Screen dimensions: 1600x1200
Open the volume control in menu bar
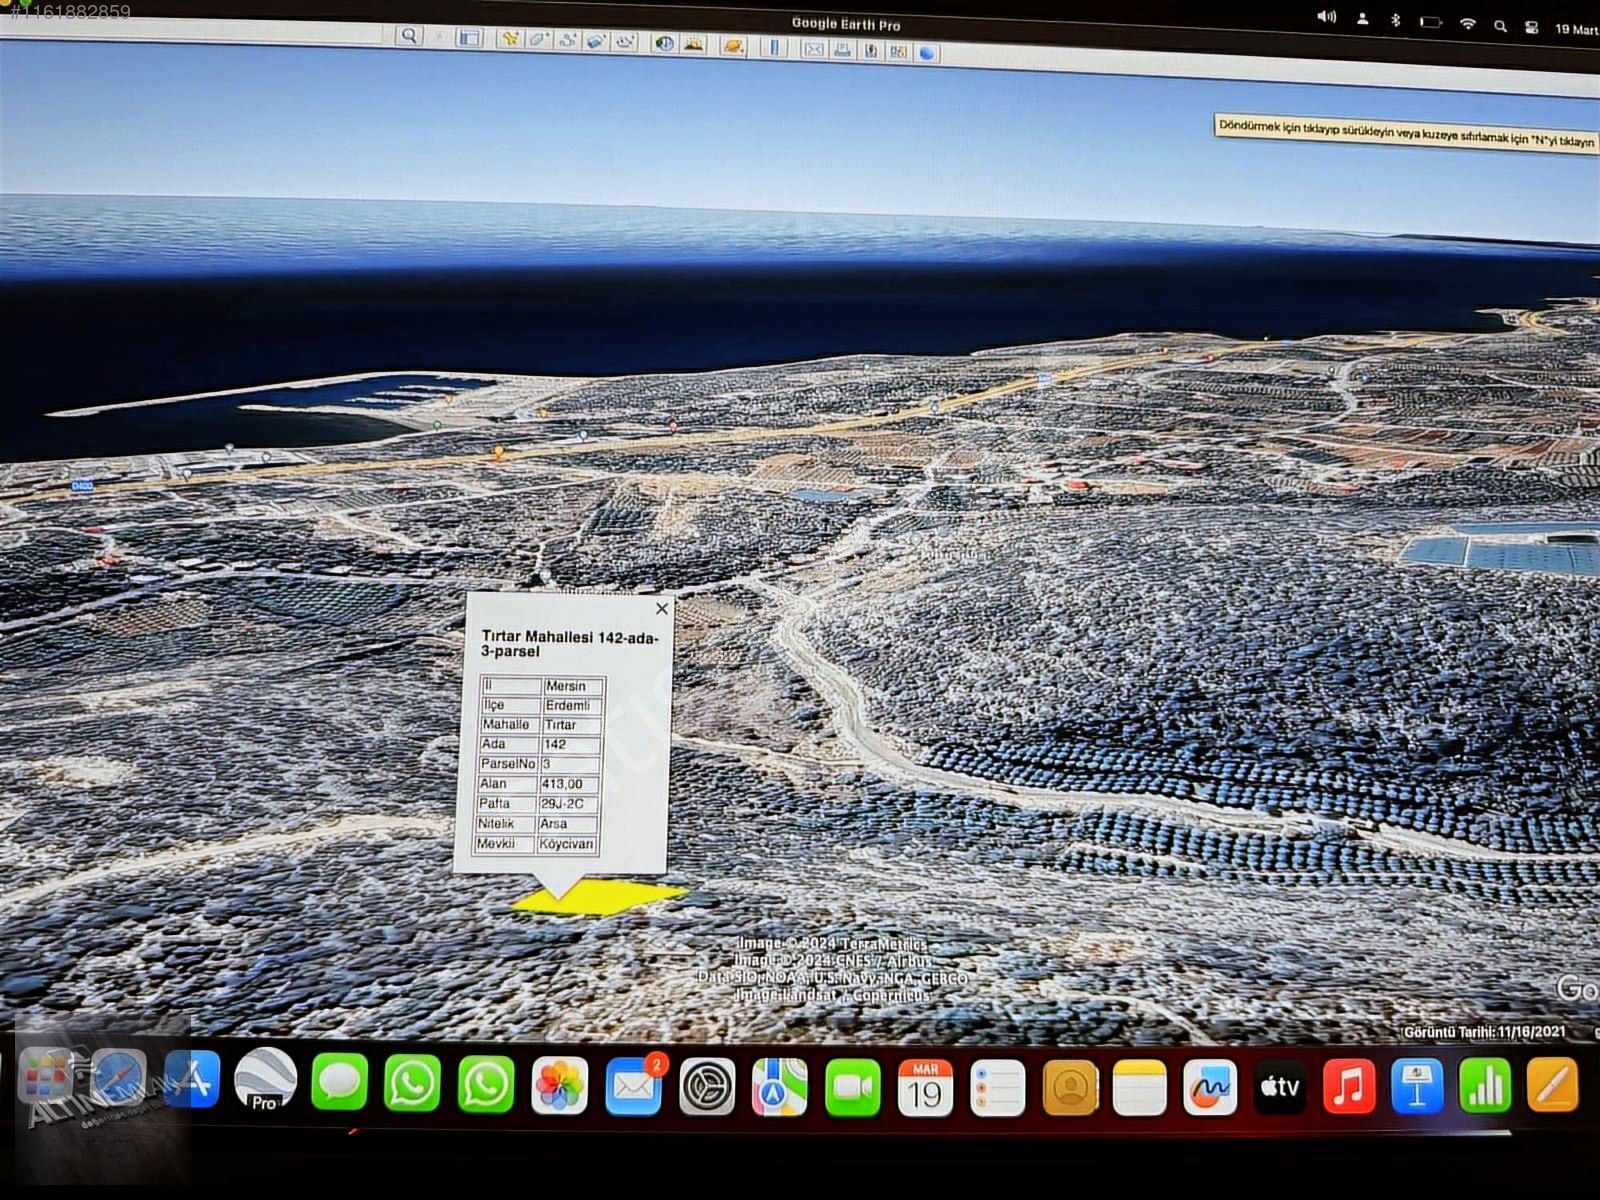[x=1326, y=17]
